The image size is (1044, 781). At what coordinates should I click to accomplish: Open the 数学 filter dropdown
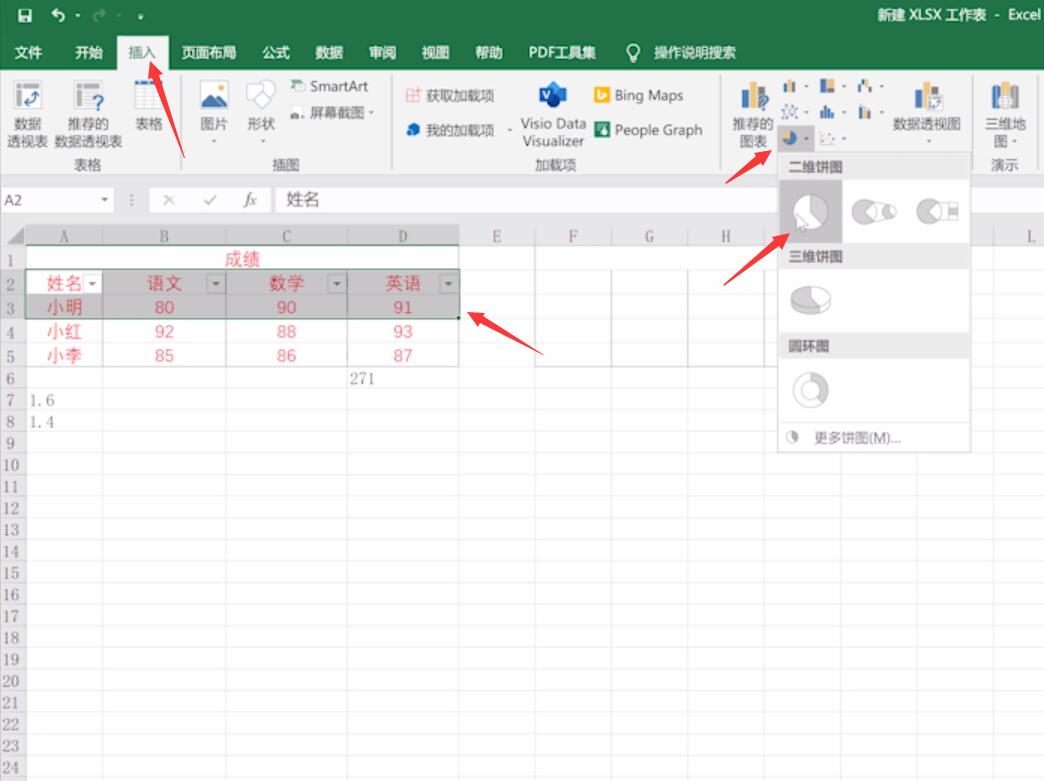click(x=336, y=284)
